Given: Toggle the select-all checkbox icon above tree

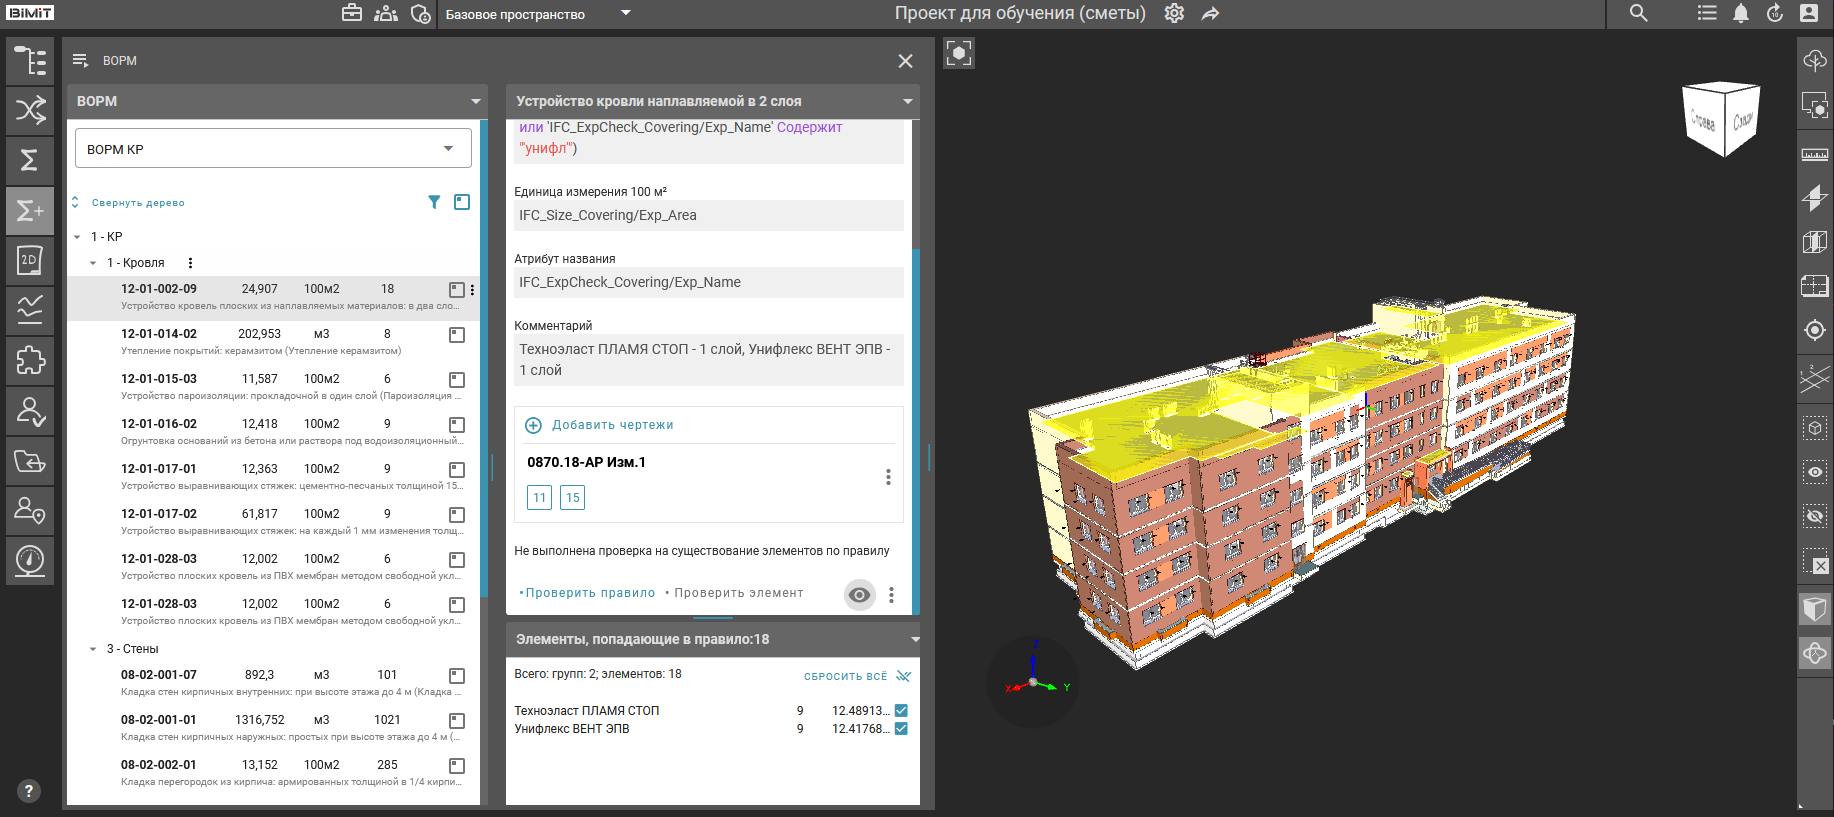Looking at the screenshot, I should tap(462, 202).
